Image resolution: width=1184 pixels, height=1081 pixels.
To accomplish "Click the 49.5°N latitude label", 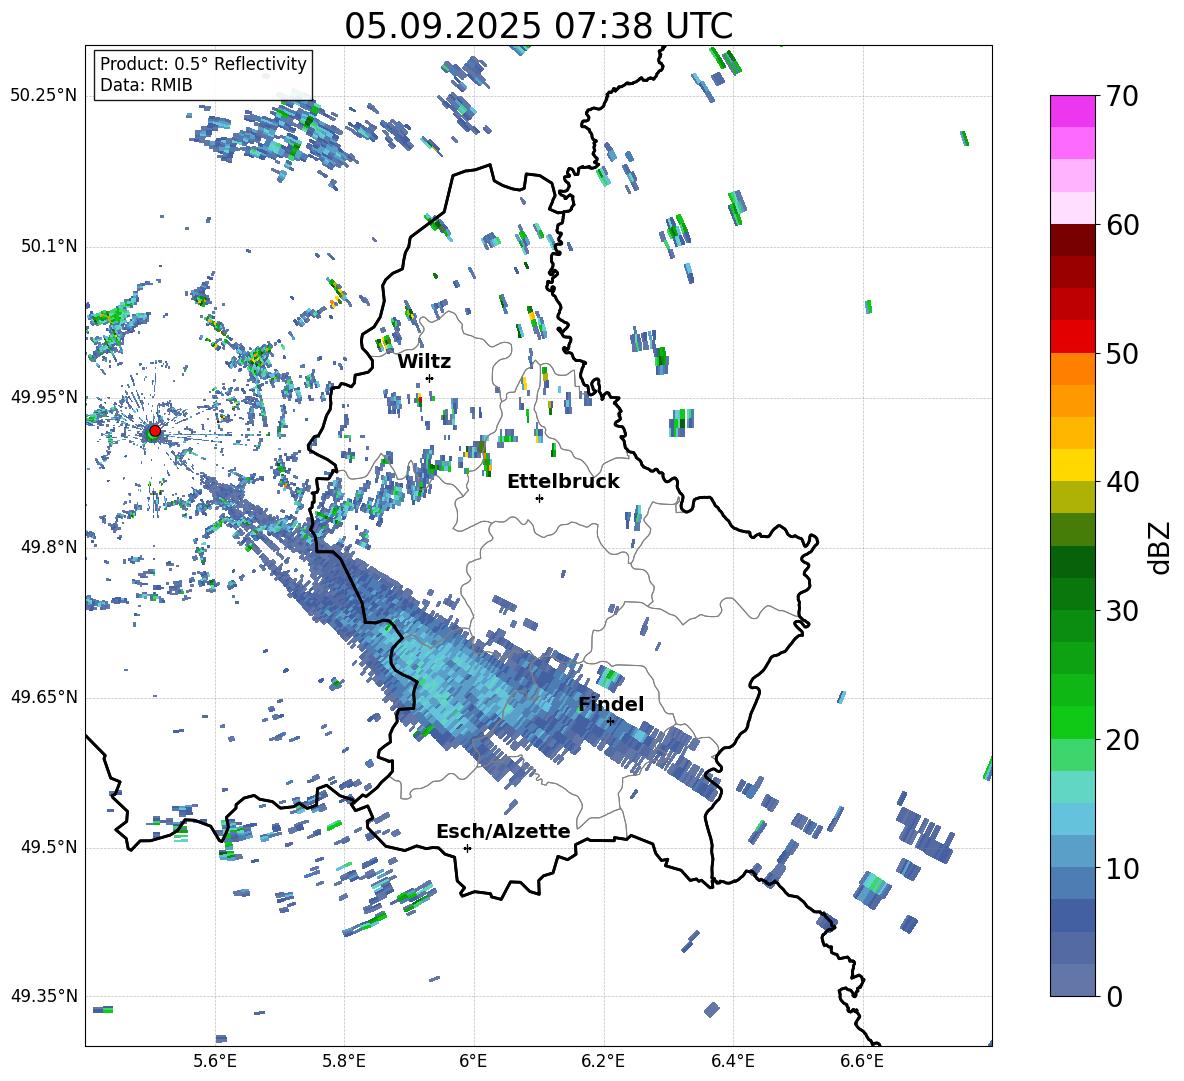I will coord(48,847).
